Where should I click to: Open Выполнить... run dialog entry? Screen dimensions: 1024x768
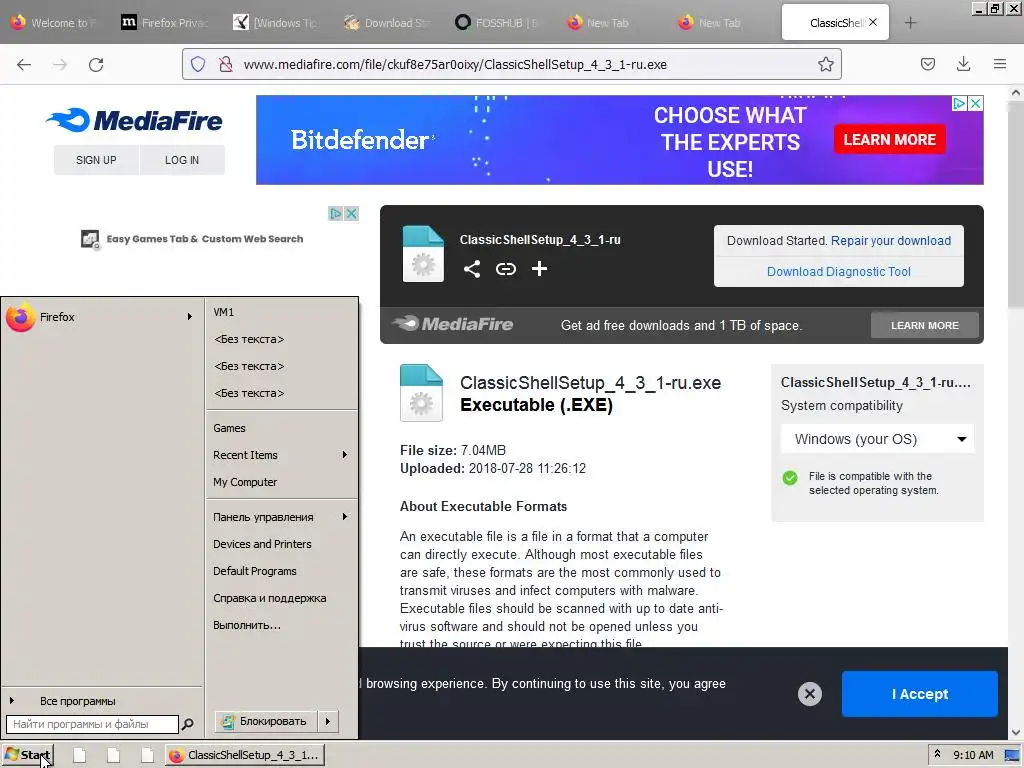(x=281, y=625)
